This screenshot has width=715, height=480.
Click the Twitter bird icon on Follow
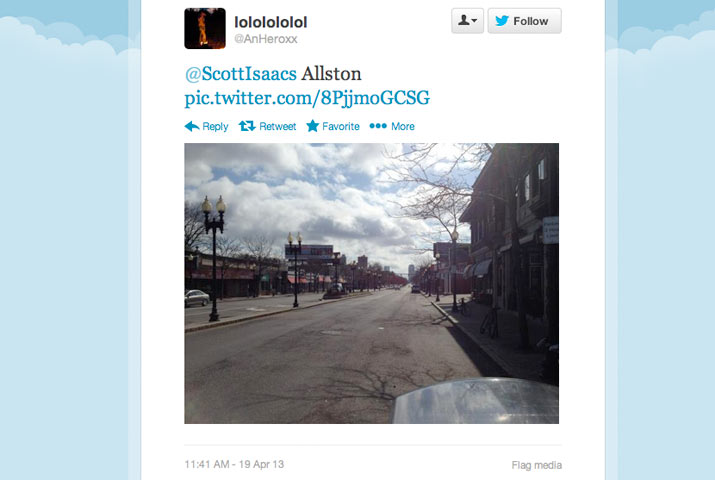(x=502, y=21)
